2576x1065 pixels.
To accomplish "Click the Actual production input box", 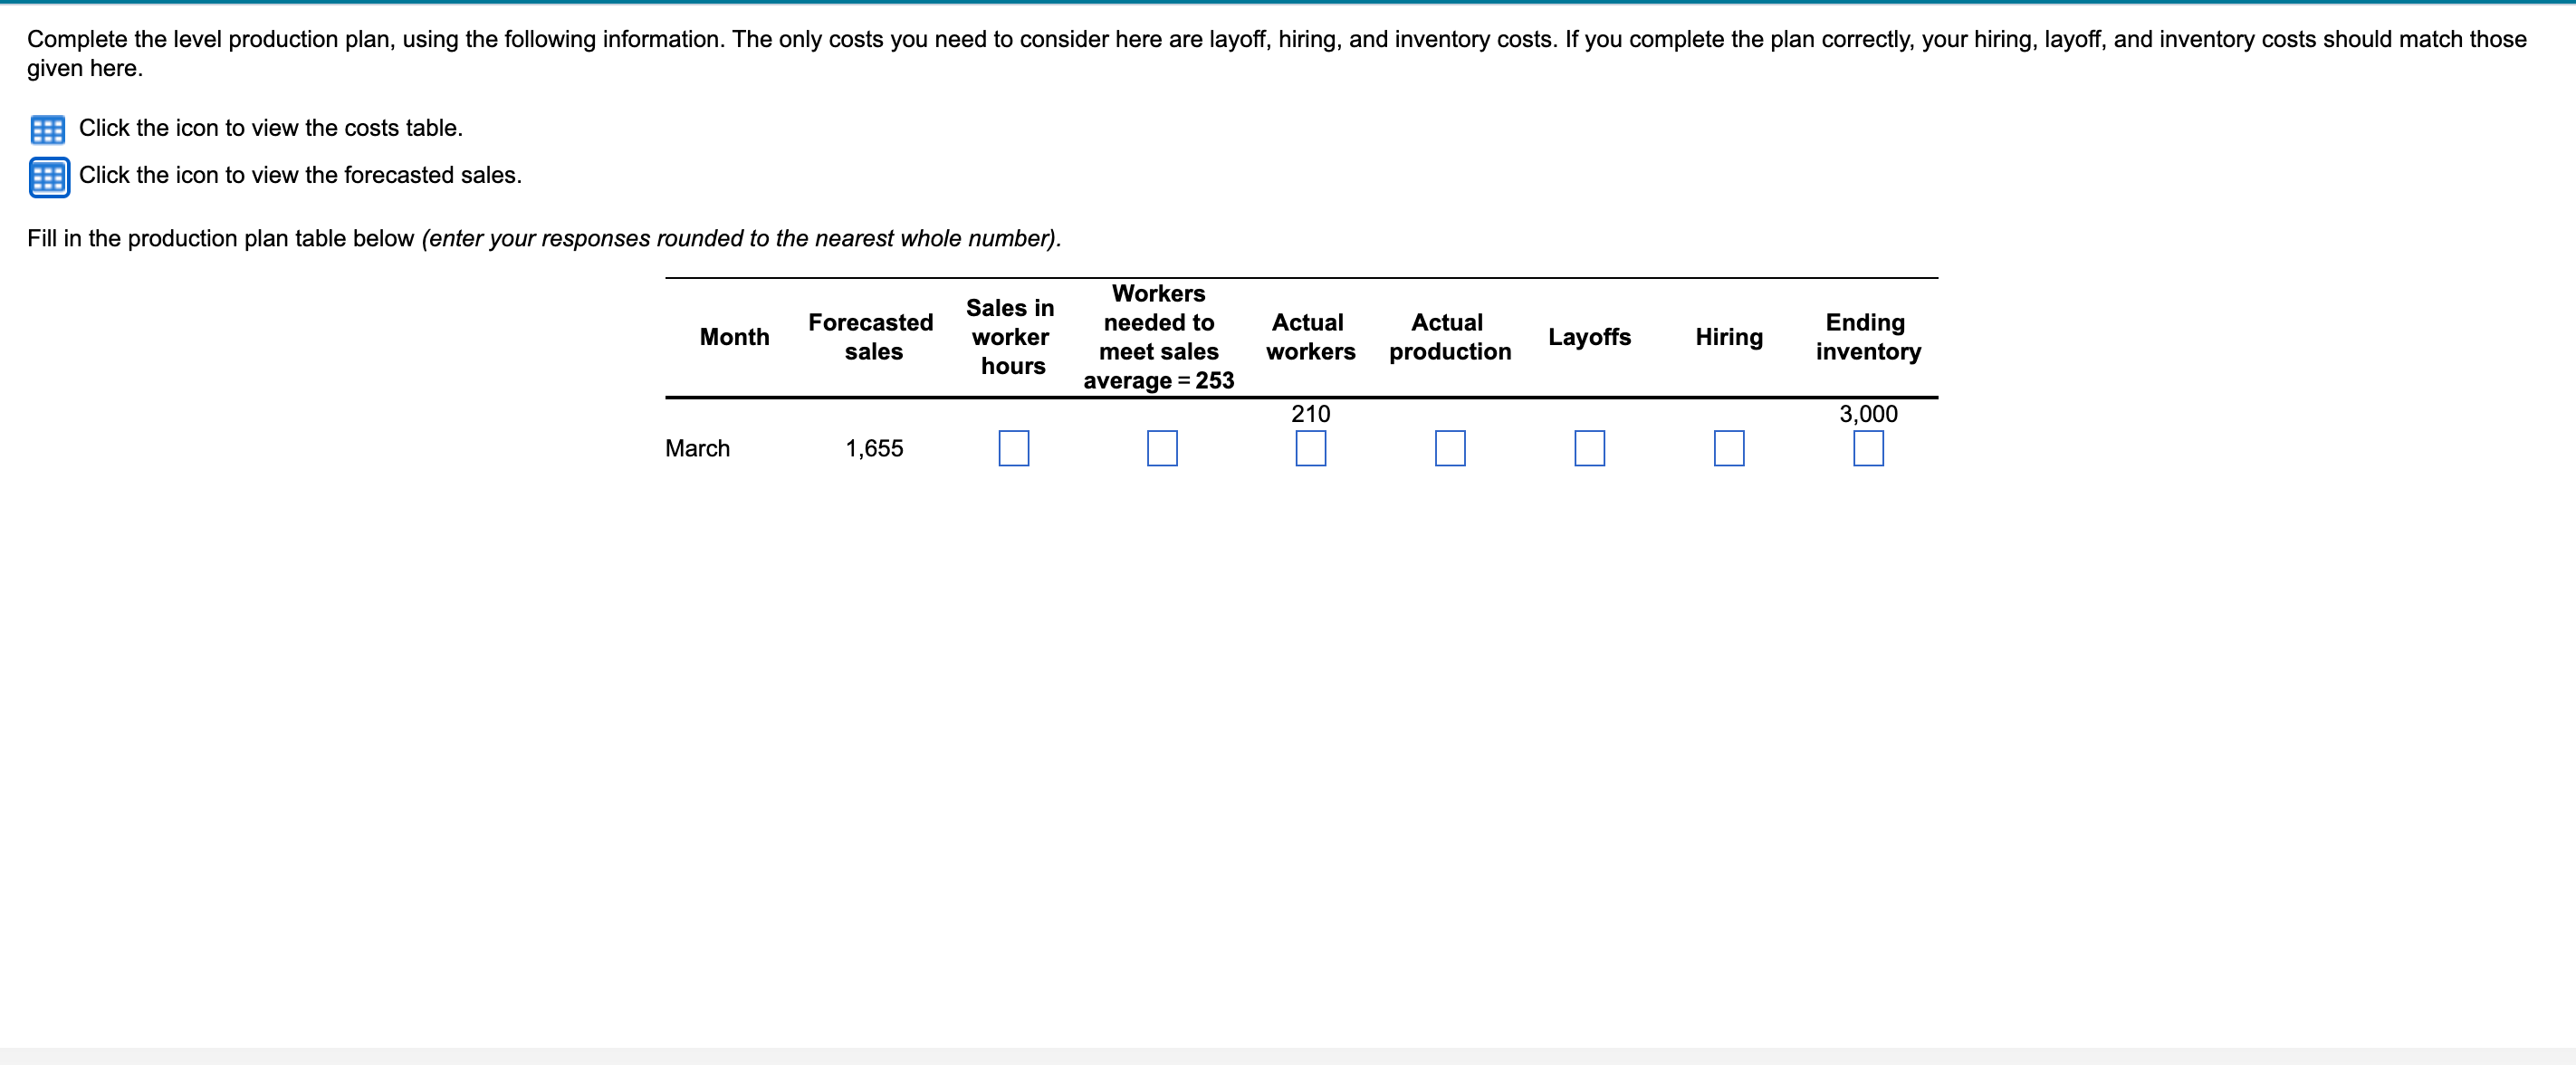I will click(1450, 449).
